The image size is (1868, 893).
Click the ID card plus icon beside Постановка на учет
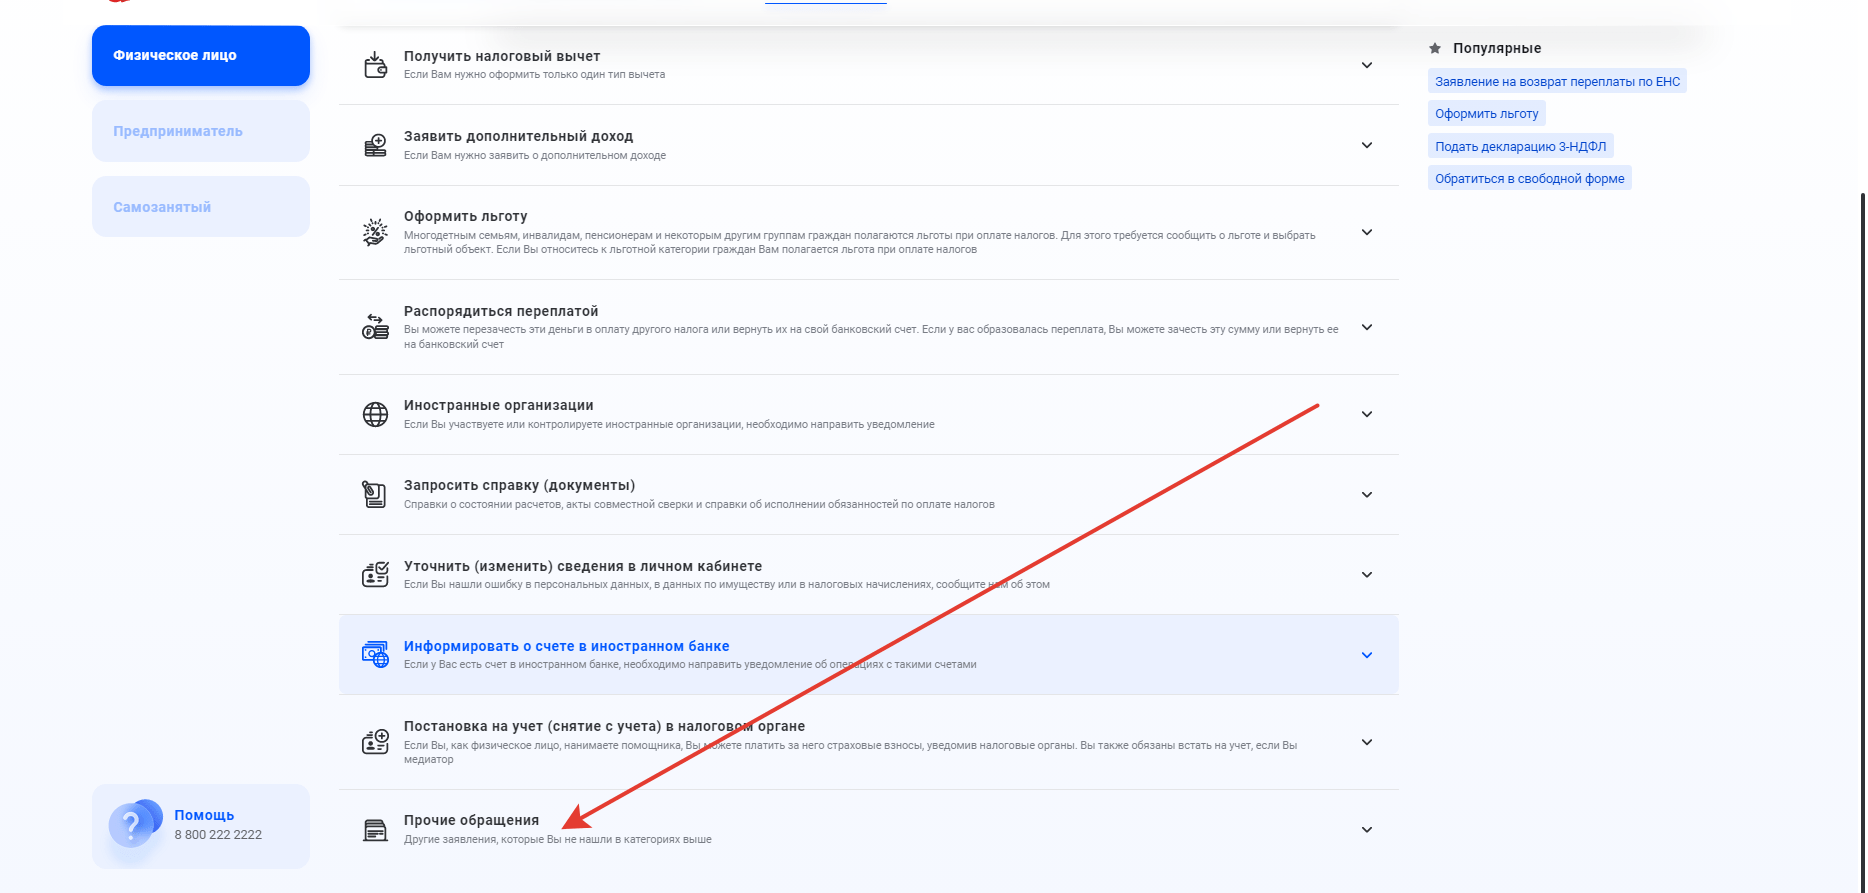375,742
